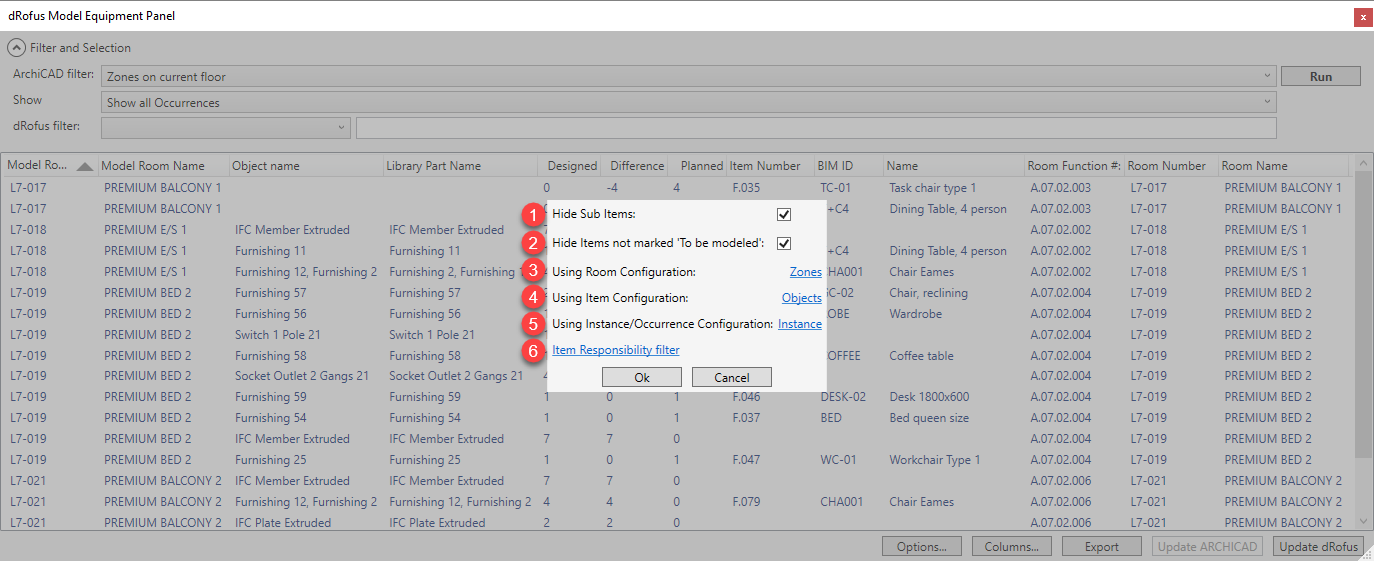Toggle the Hide Sub Items checkbox
The image size is (1374, 561).
(784, 215)
